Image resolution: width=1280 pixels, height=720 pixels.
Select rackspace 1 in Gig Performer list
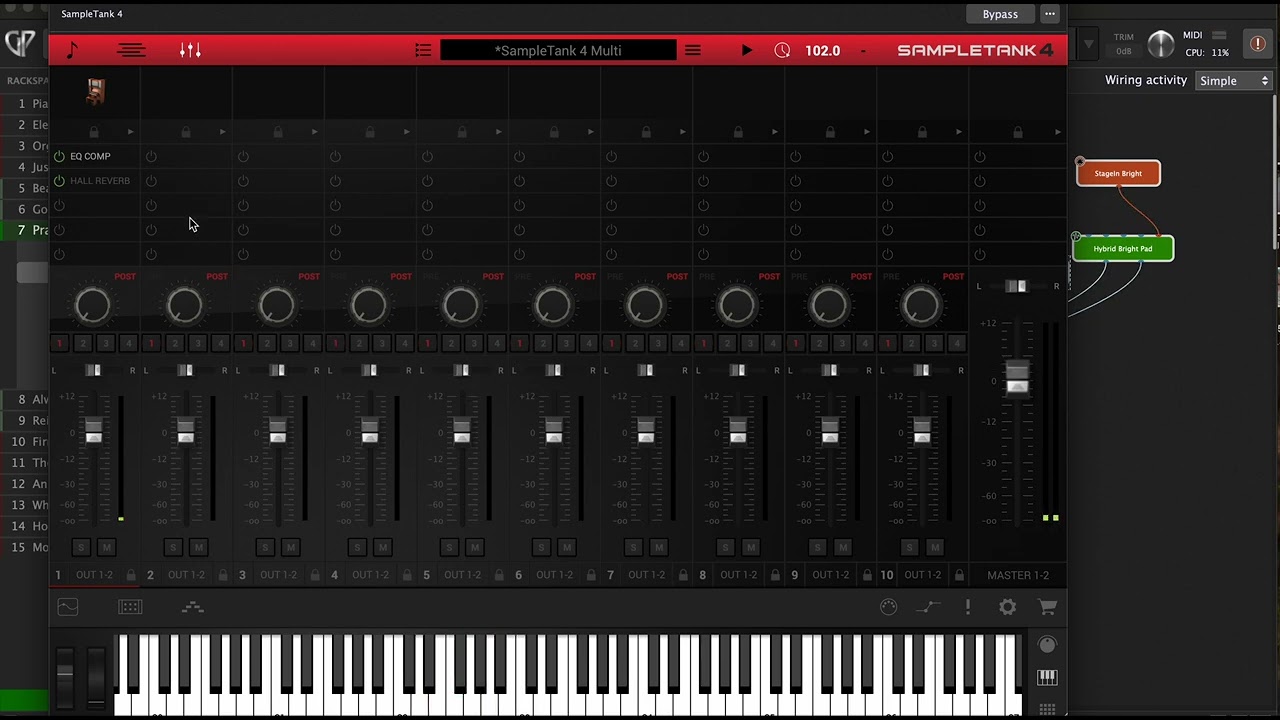click(25, 103)
